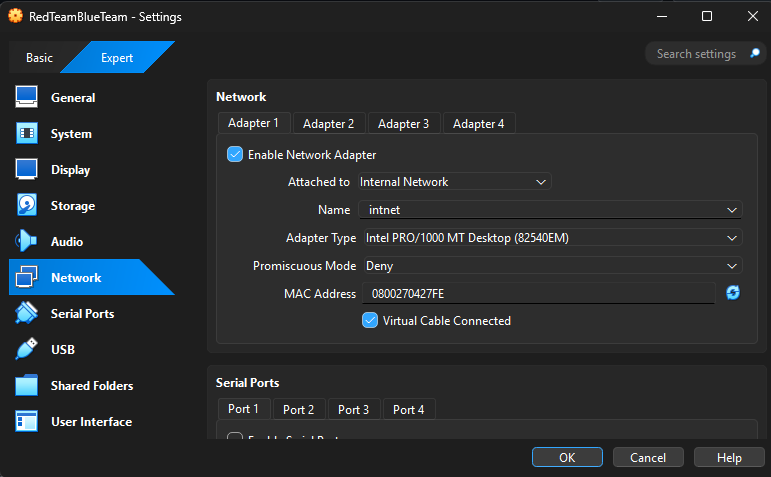Image resolution: width=771 pixels, height=477 pixels.
Task: Click the Storage disk icon
Action: pos(26,205)
